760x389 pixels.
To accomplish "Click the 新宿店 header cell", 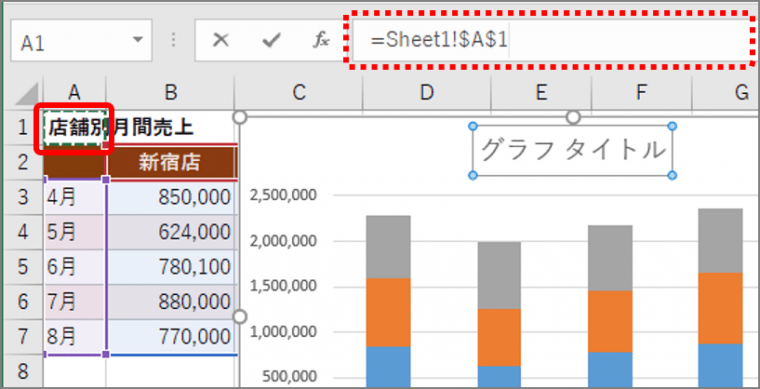I will tap(170, 163).
